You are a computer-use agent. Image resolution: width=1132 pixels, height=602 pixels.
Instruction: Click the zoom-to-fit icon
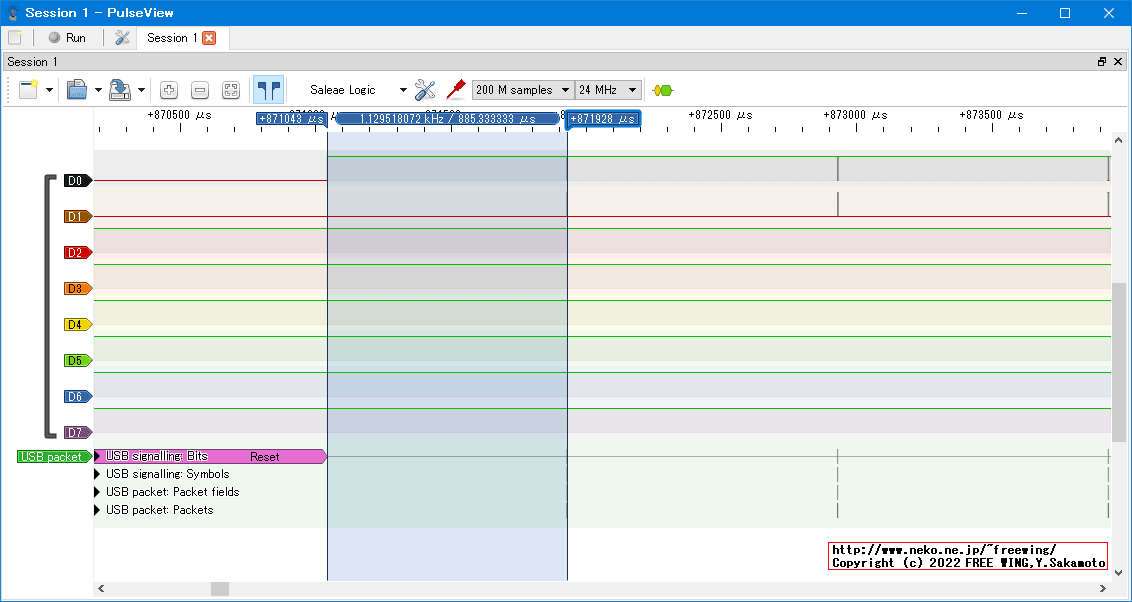pyautogui.click(x=231, y=90)
